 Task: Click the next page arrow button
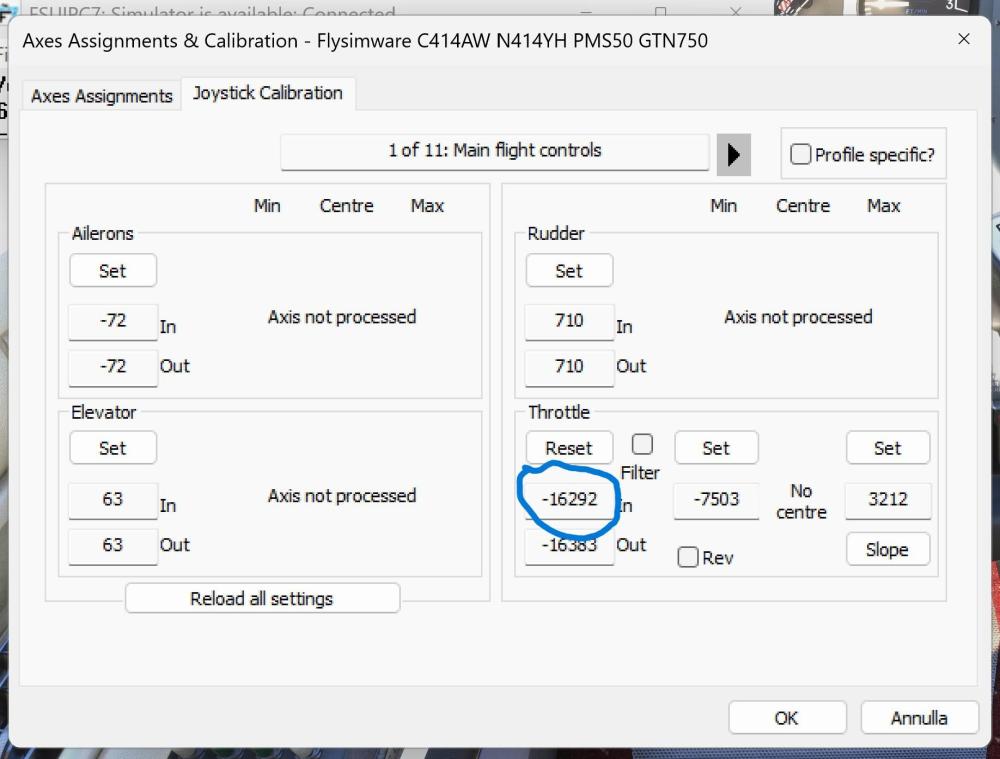pyautogui.click(x=733, y=154)
